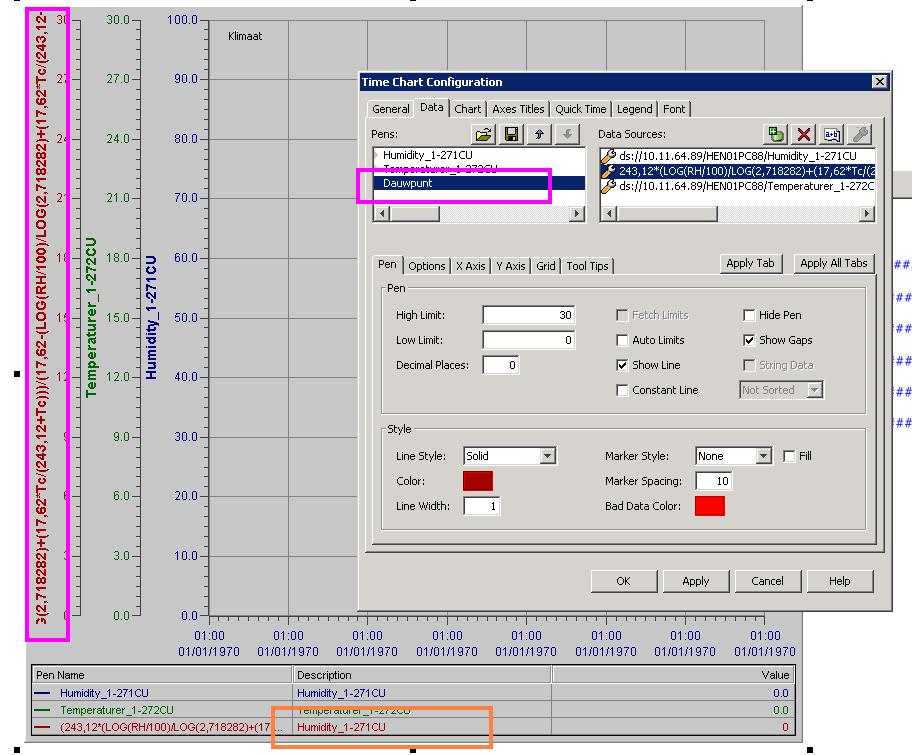Pick the pen line Color swatch
The height and width of the screenshot is (755, 912).
coord(477,481)
